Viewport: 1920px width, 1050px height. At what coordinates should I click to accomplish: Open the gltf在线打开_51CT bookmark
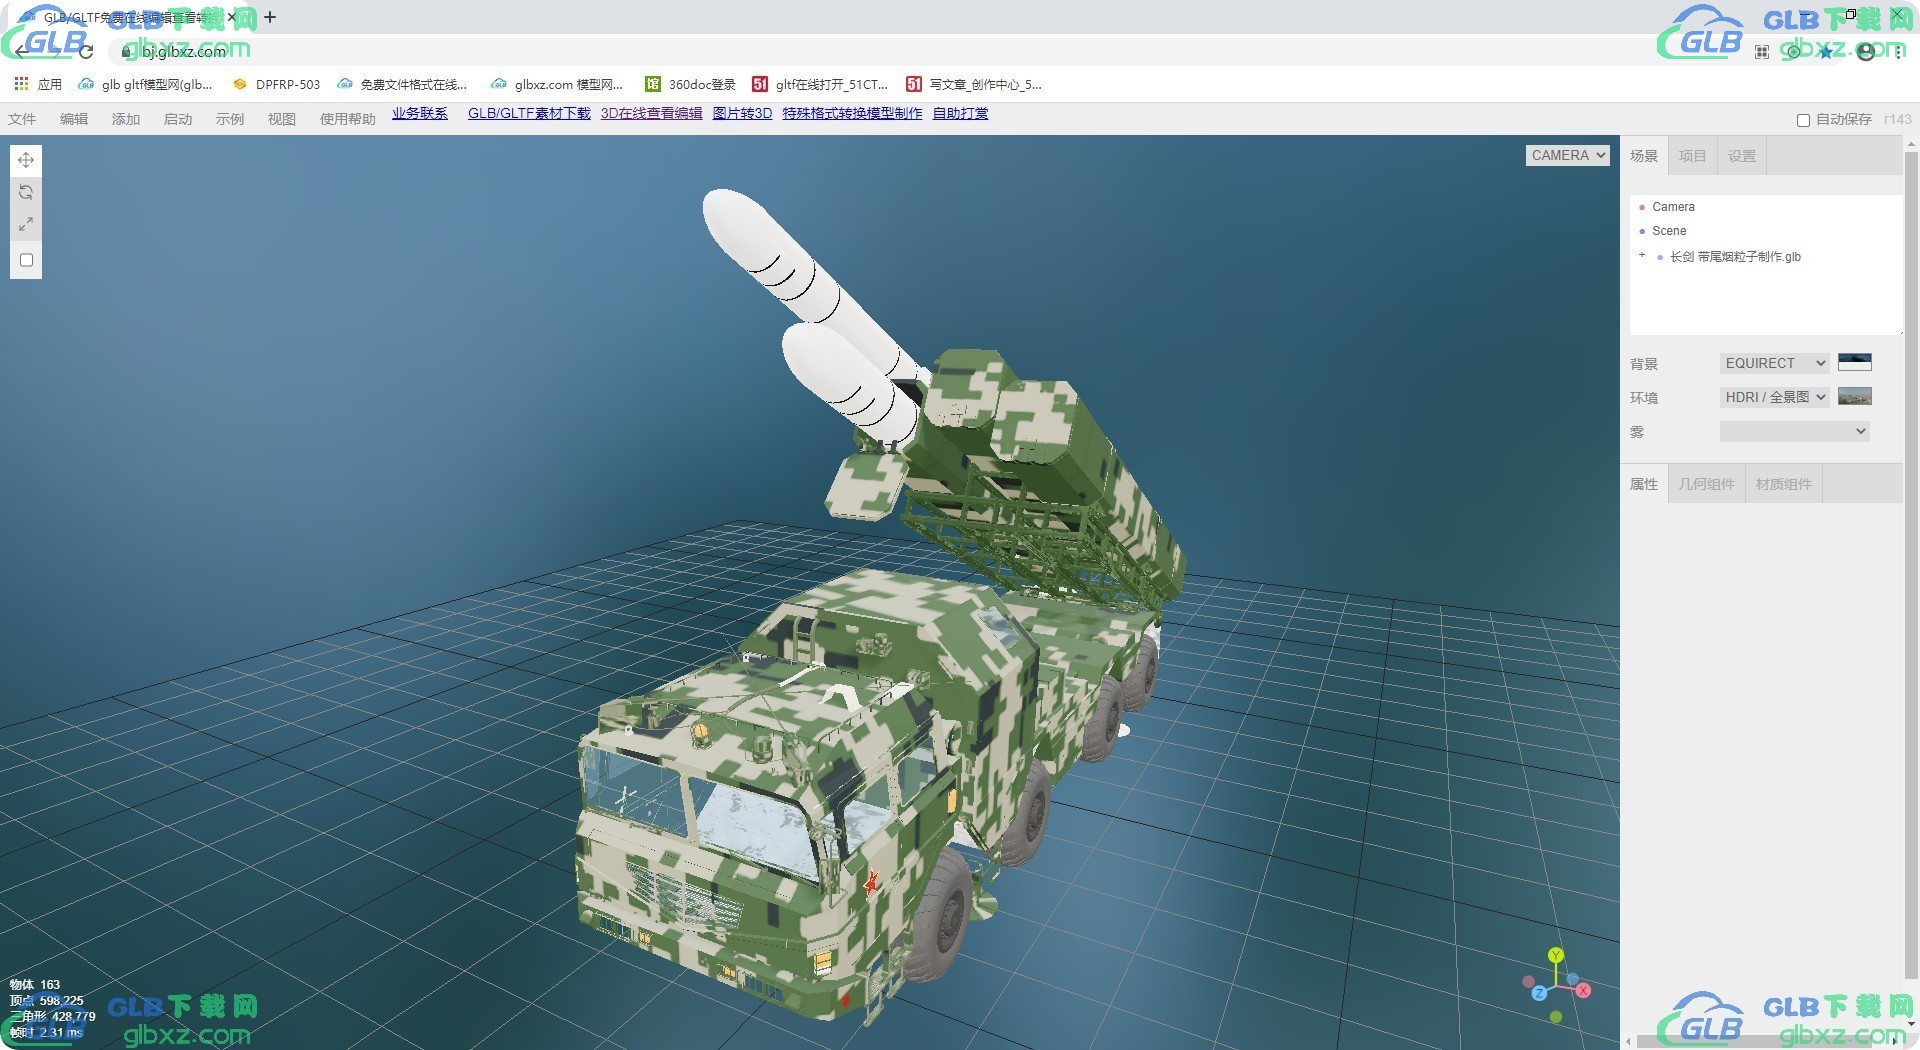[x=820, y=84]
